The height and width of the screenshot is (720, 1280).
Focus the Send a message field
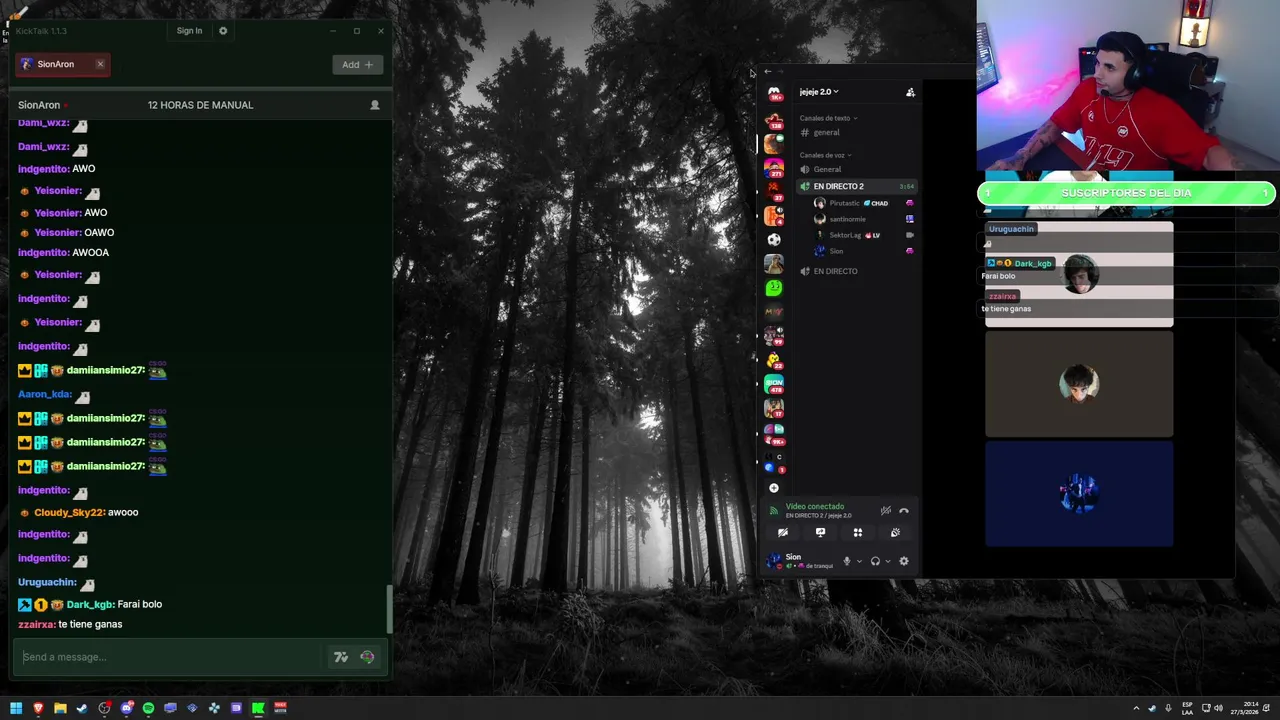170,657
